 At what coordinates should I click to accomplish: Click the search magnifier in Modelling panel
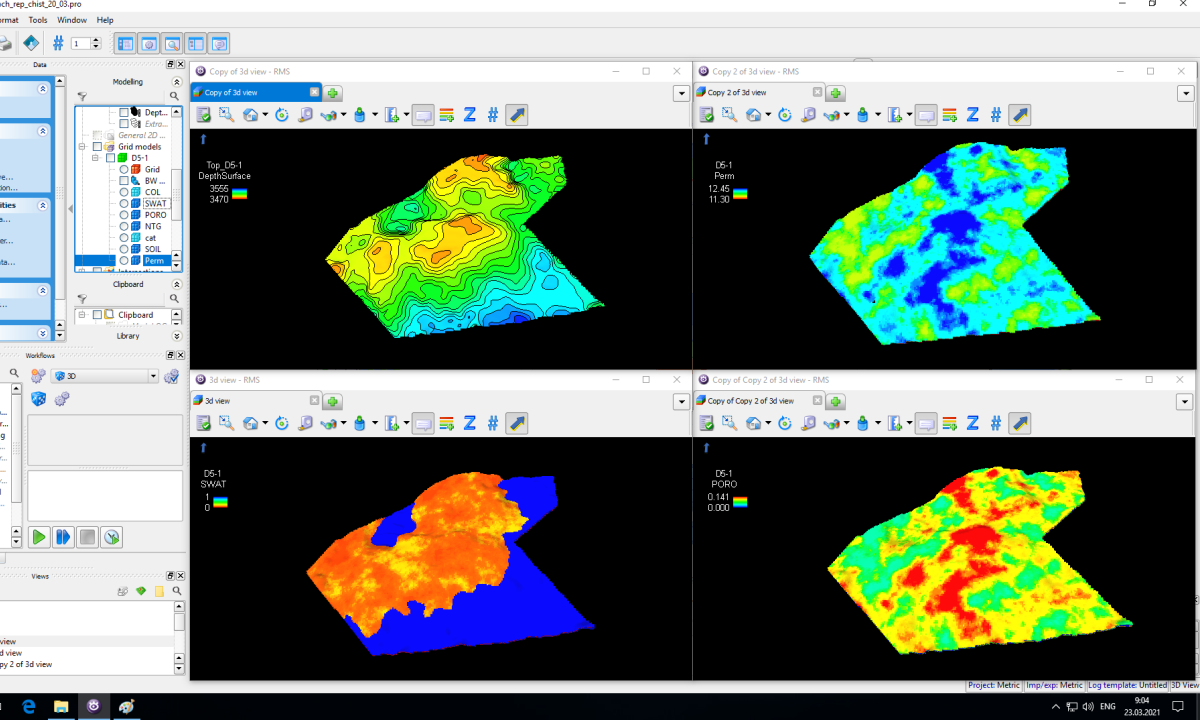(174, 96)
